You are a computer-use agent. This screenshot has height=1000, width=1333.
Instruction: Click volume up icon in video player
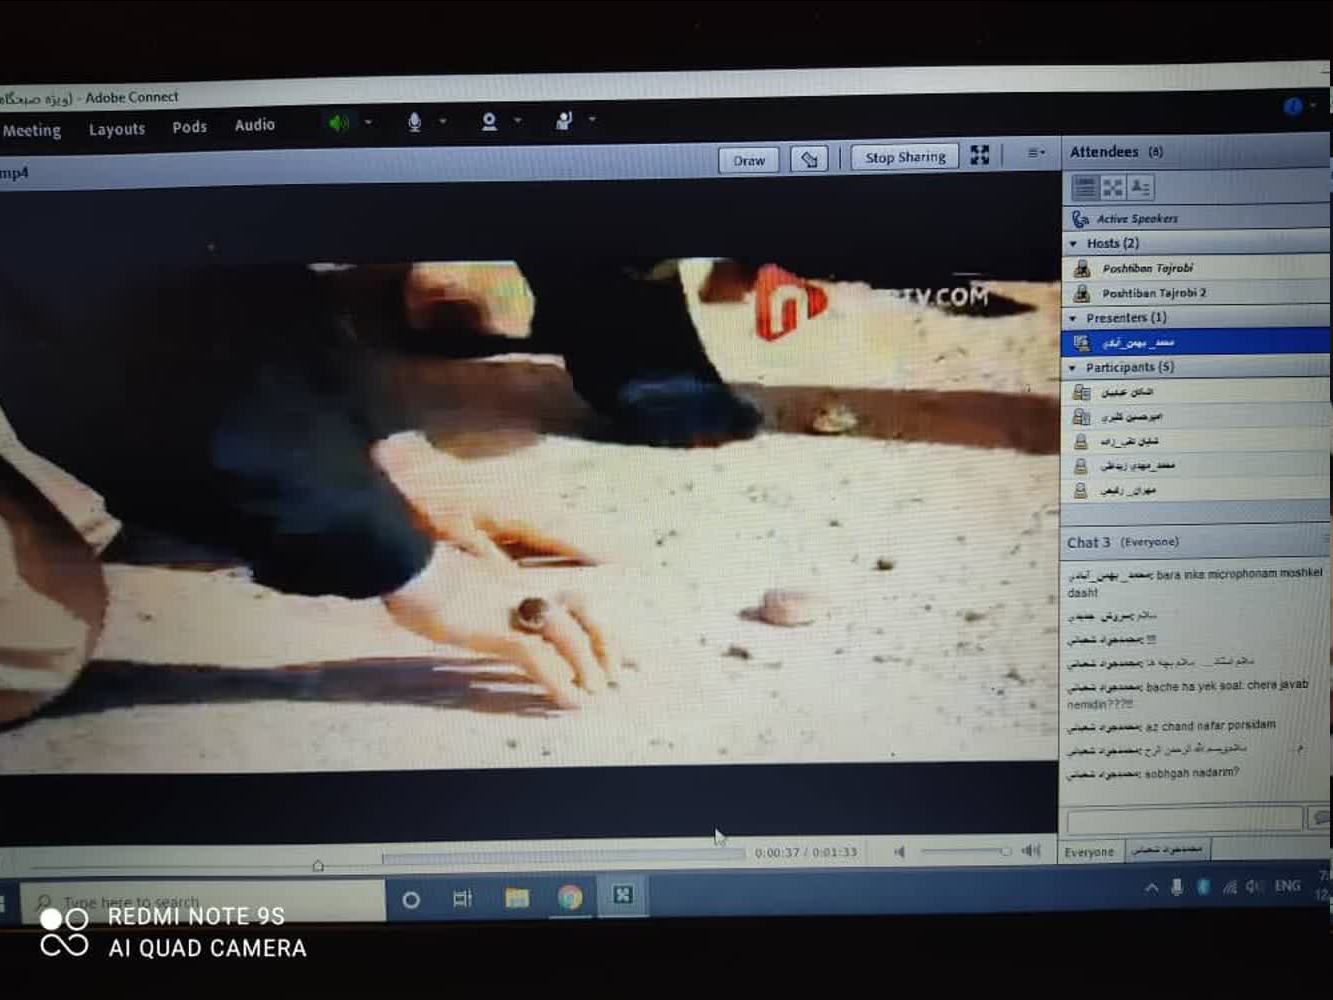[x=1031, y=850]
